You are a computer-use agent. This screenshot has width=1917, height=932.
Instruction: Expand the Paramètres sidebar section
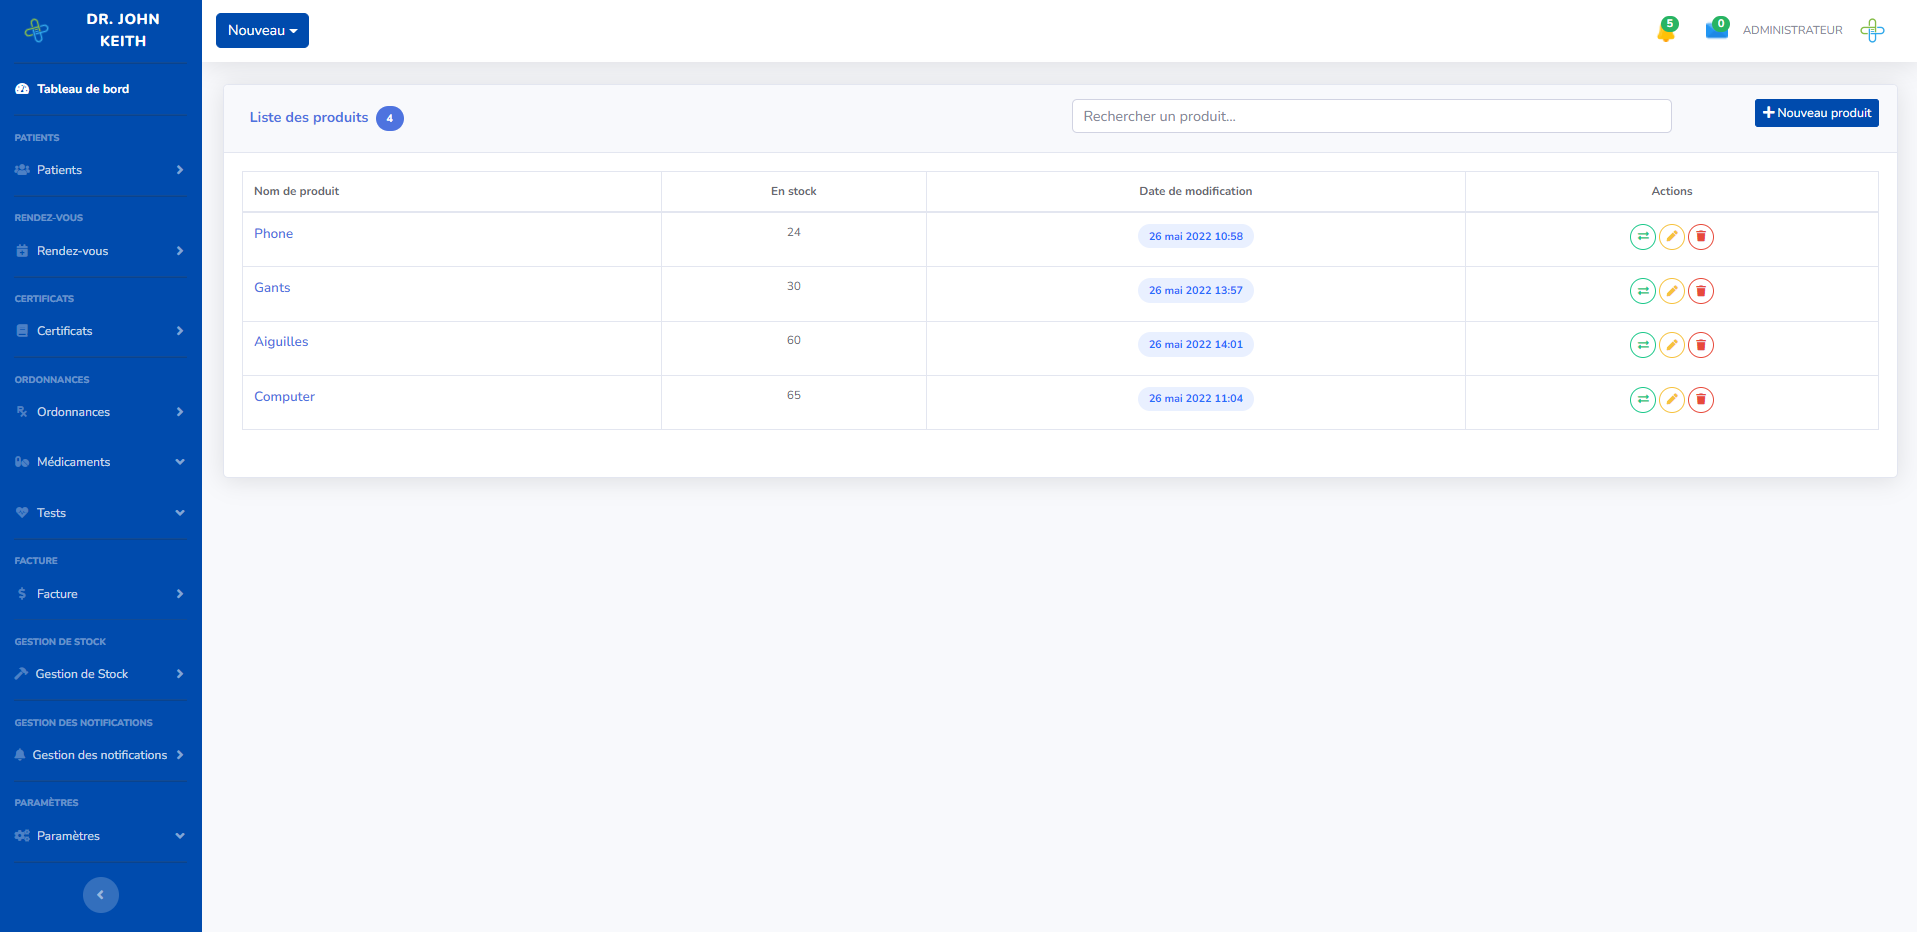pyautogui.click(x=100, y=836)
